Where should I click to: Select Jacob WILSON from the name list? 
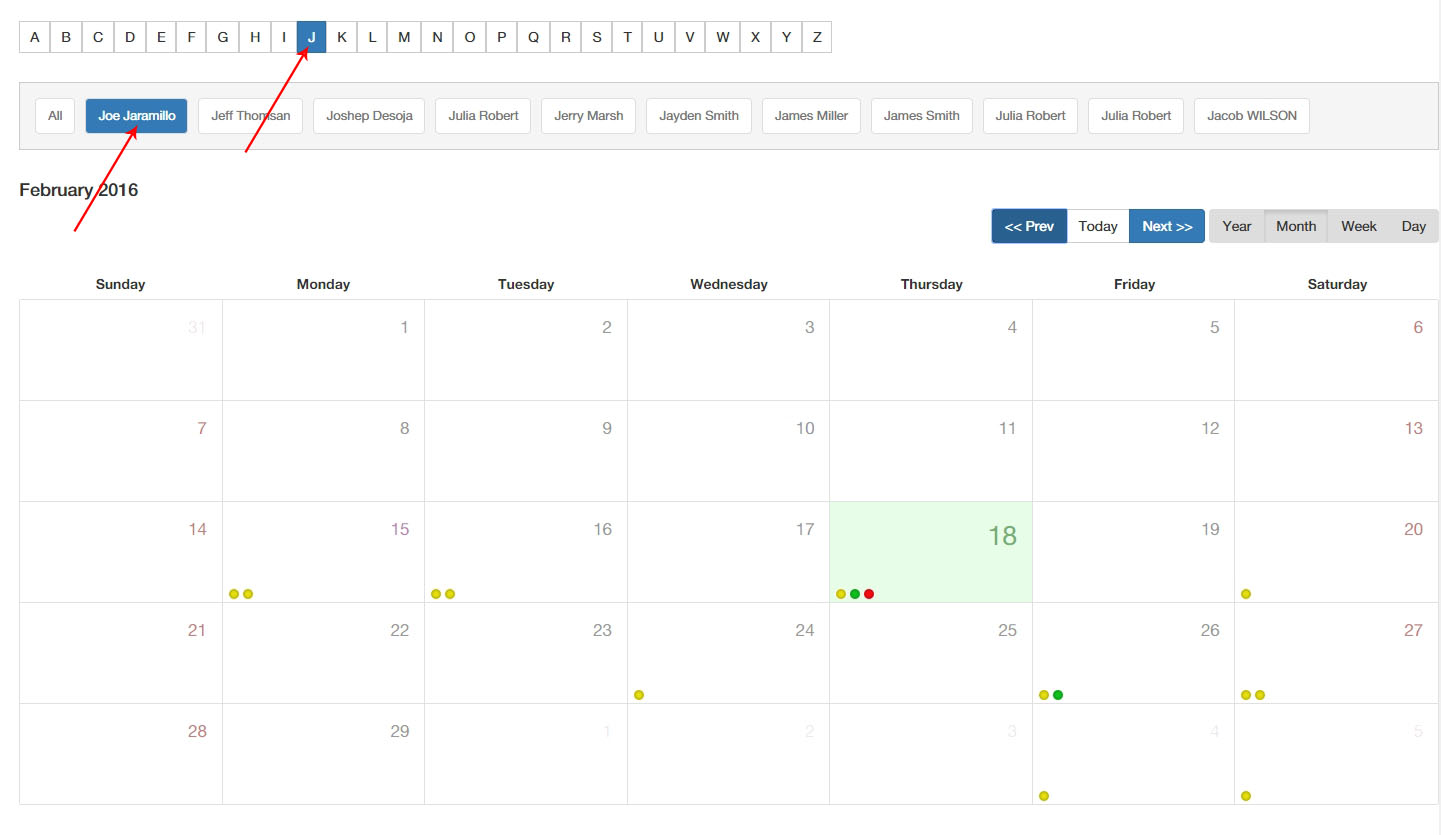pos(1251,116)
